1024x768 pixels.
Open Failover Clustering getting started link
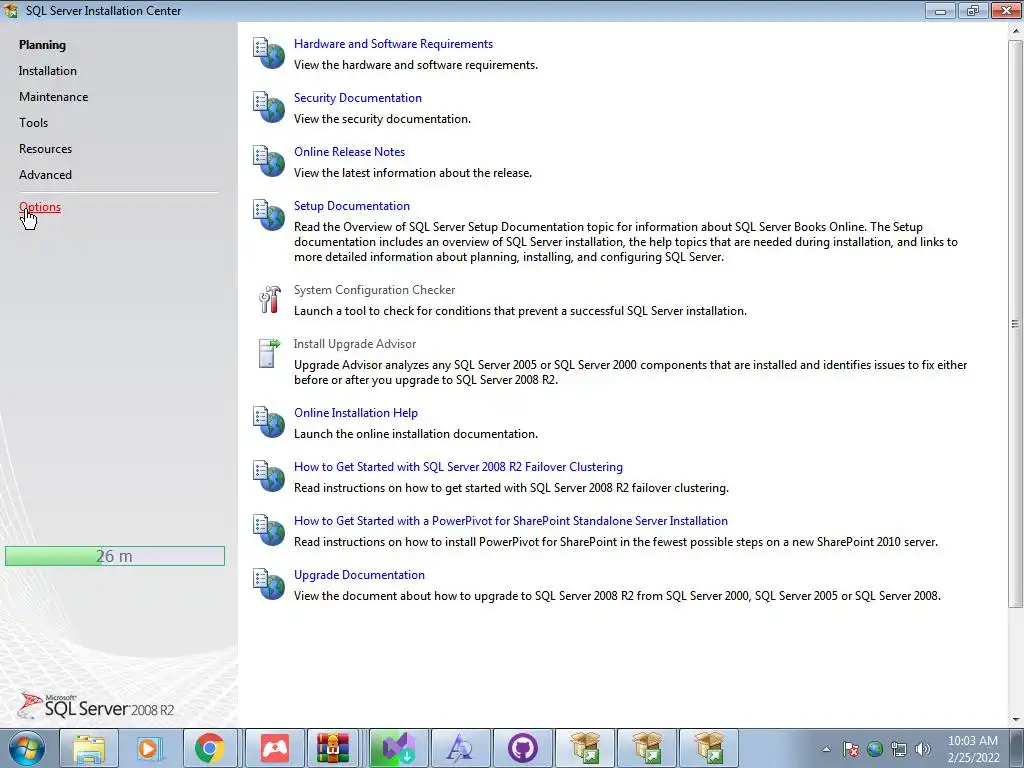coord(458,467)
